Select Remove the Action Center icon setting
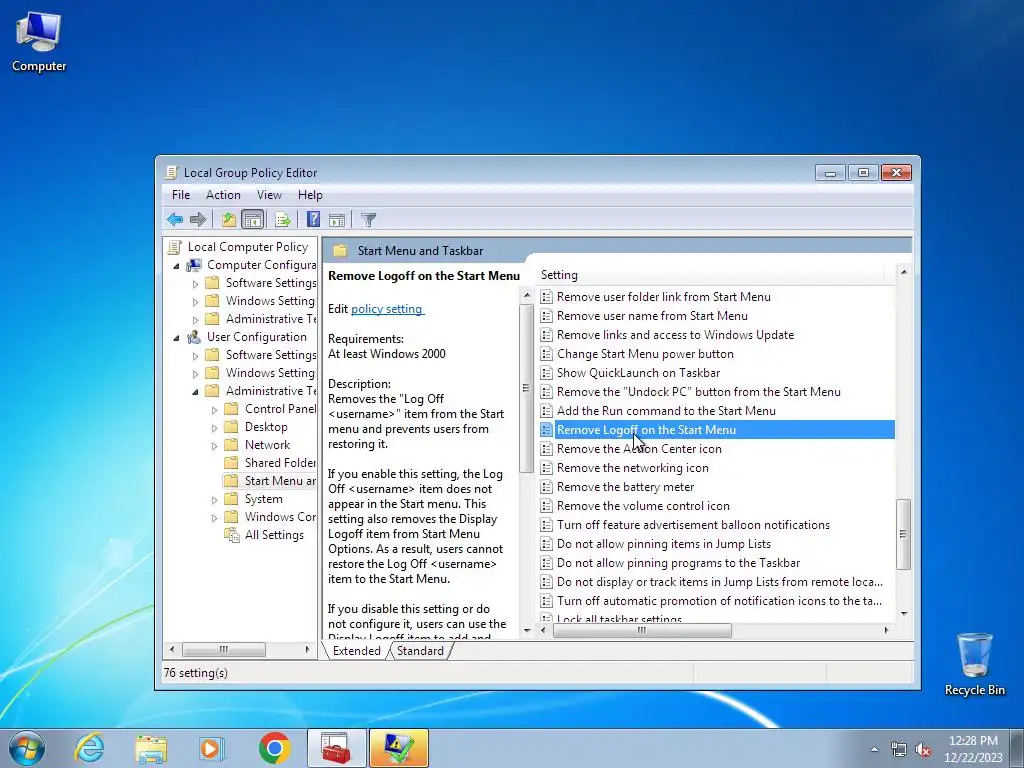The image size is (1024, 768). tap(639, 449)
